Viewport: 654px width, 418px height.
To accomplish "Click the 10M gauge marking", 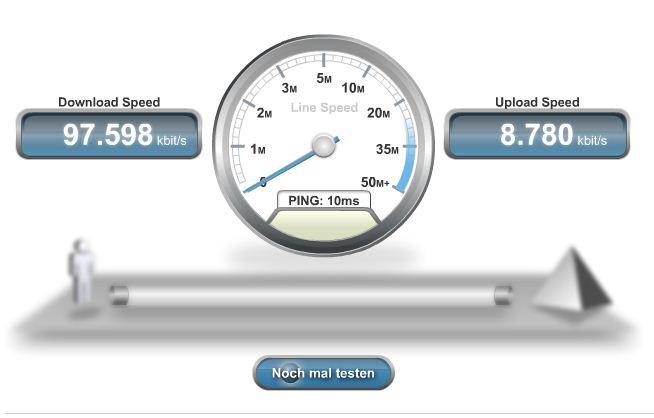I will 353,88.
